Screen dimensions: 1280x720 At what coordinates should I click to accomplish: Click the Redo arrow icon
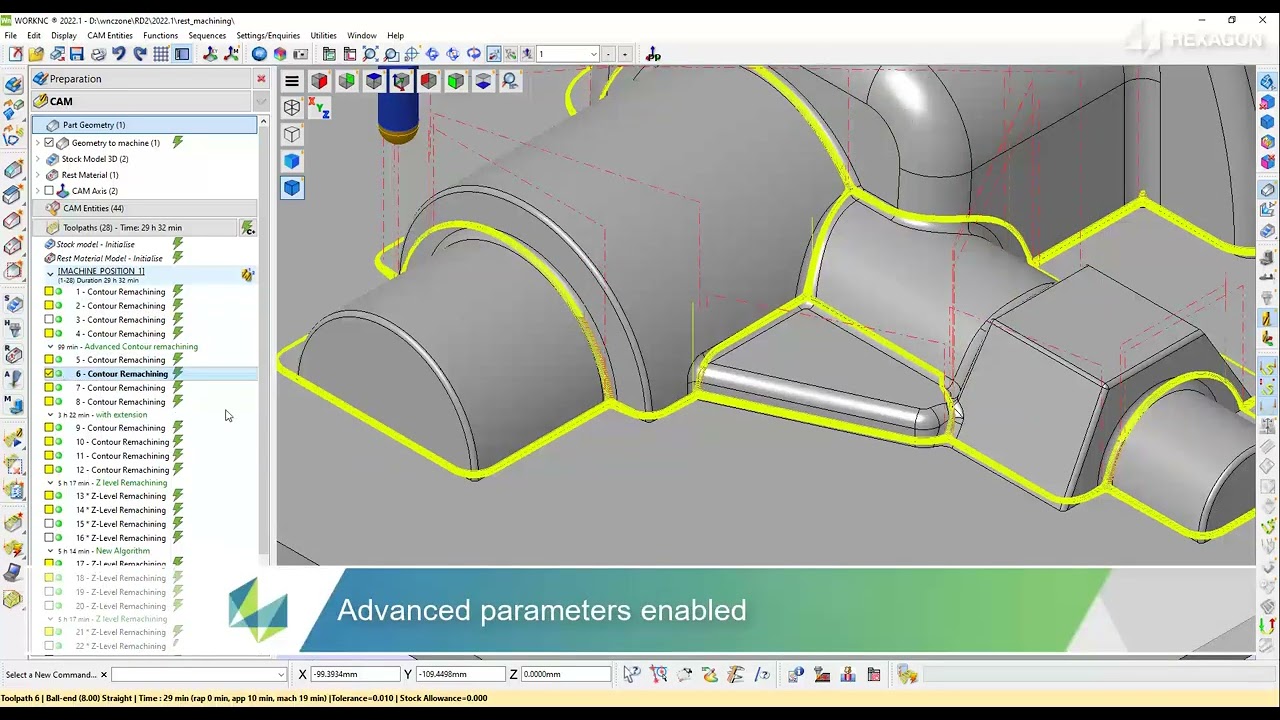[x=140, y=54]
